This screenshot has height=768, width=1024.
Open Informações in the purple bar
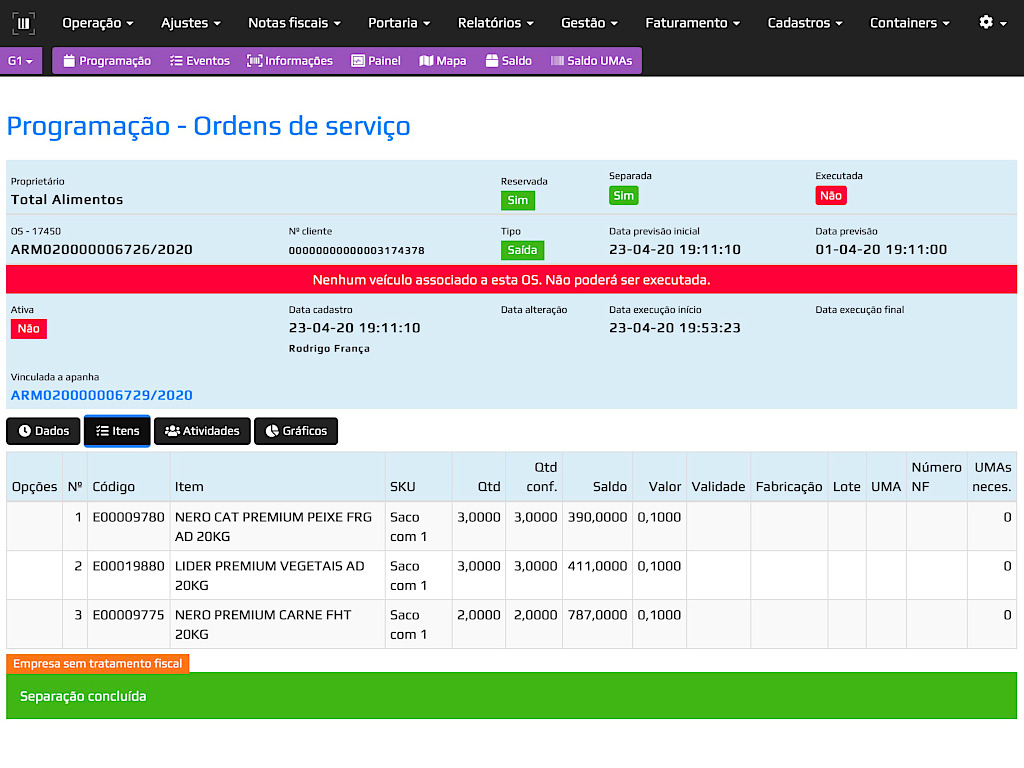pos(290,61)
